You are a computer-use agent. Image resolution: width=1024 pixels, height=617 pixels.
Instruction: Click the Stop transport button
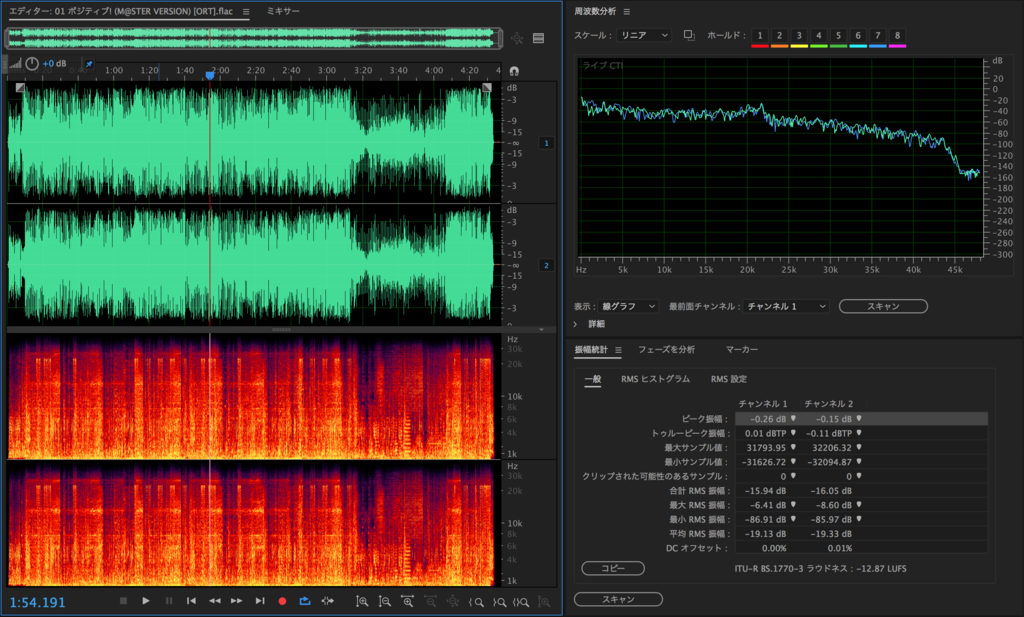[x=123, y=601]
